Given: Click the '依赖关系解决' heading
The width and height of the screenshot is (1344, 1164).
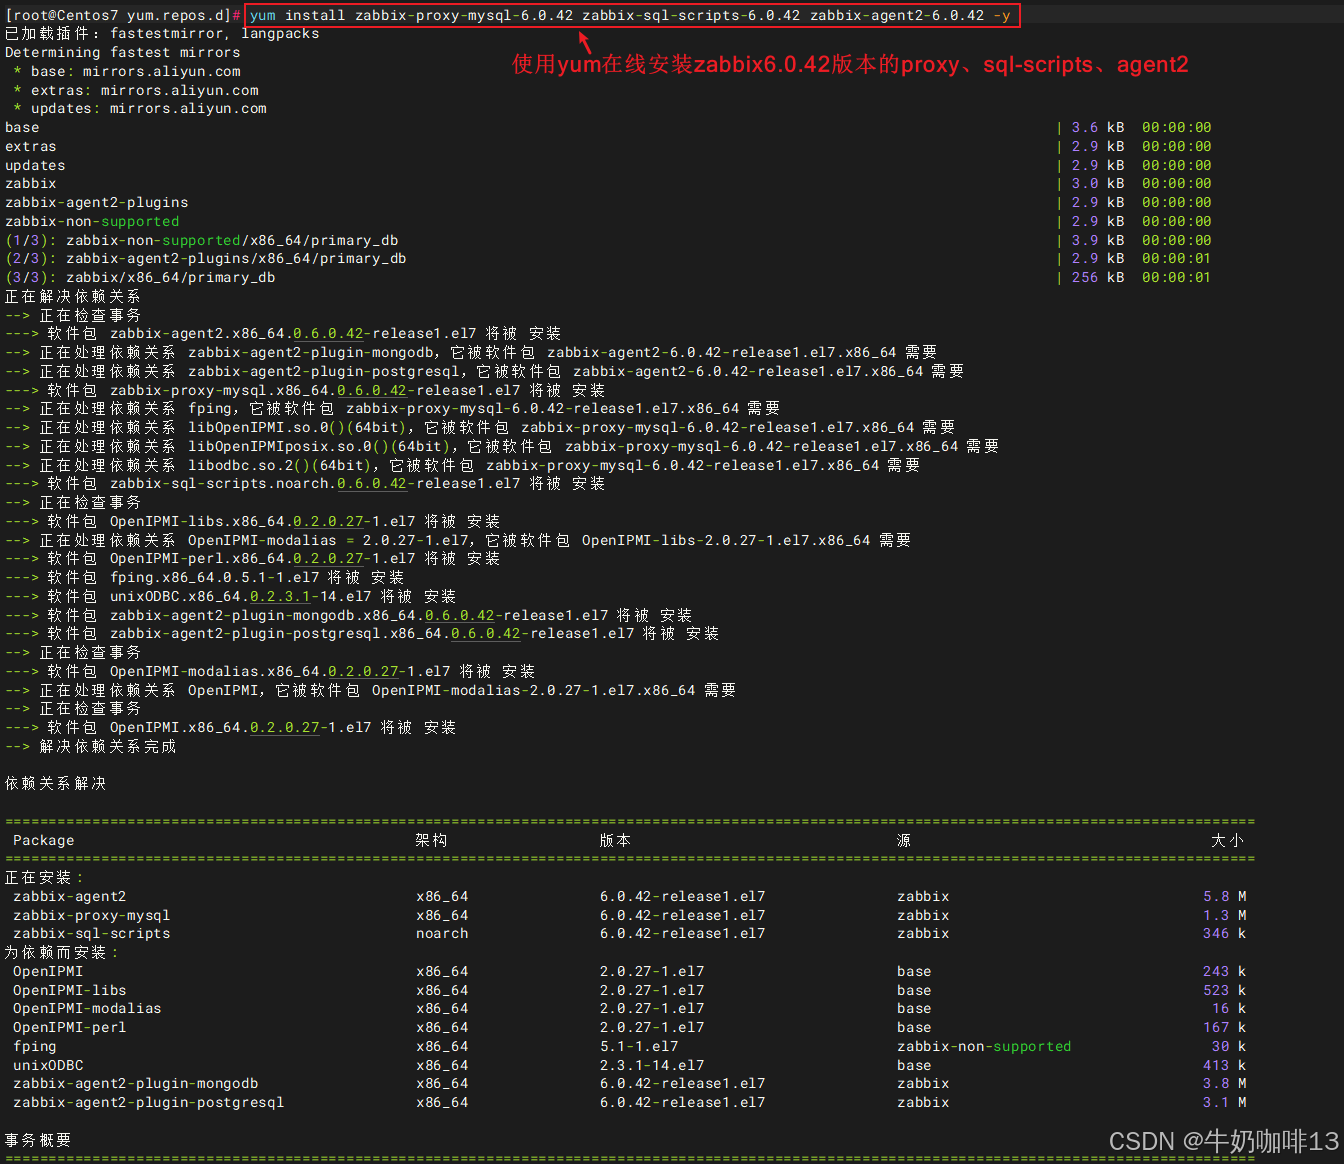Looking at the screenshot, I should [x=55, y=784].
